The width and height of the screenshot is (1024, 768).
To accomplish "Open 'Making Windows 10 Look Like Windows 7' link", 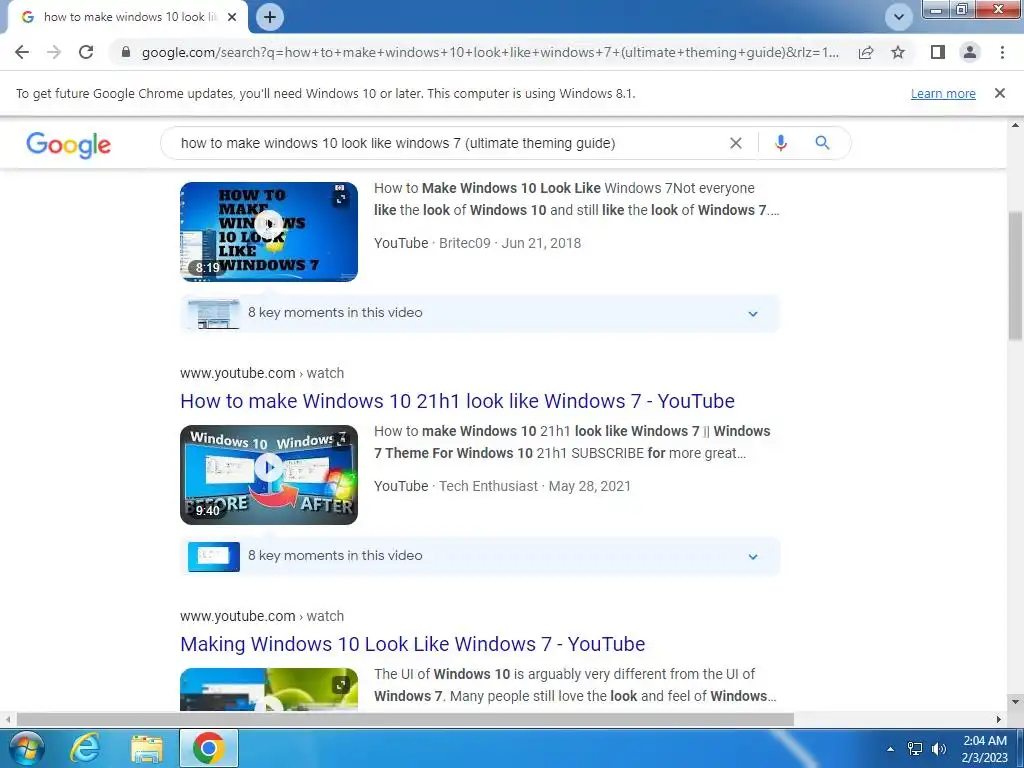I will coord(413,644).
